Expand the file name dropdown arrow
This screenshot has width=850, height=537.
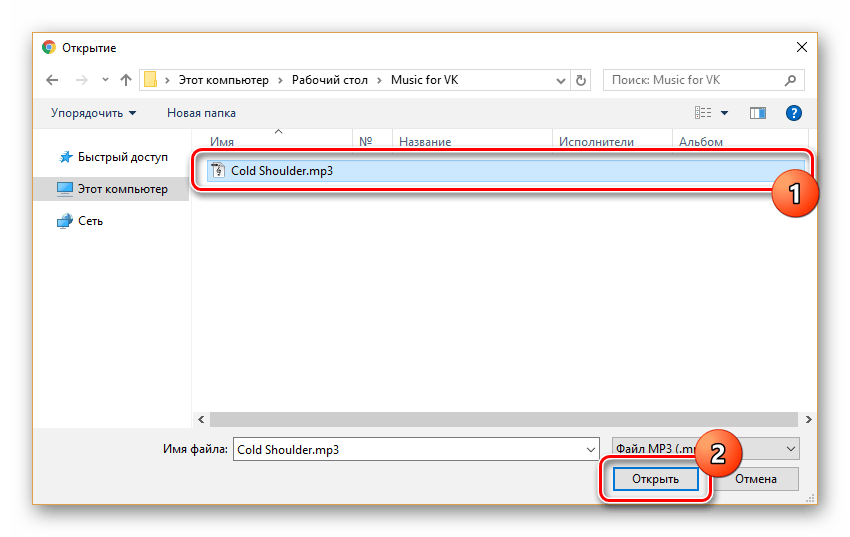pos(591,450)
